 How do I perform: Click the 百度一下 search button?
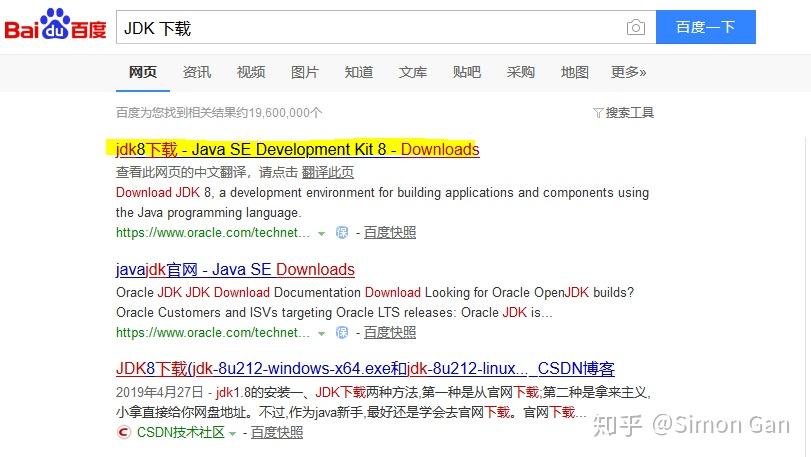tap(705, 27)
